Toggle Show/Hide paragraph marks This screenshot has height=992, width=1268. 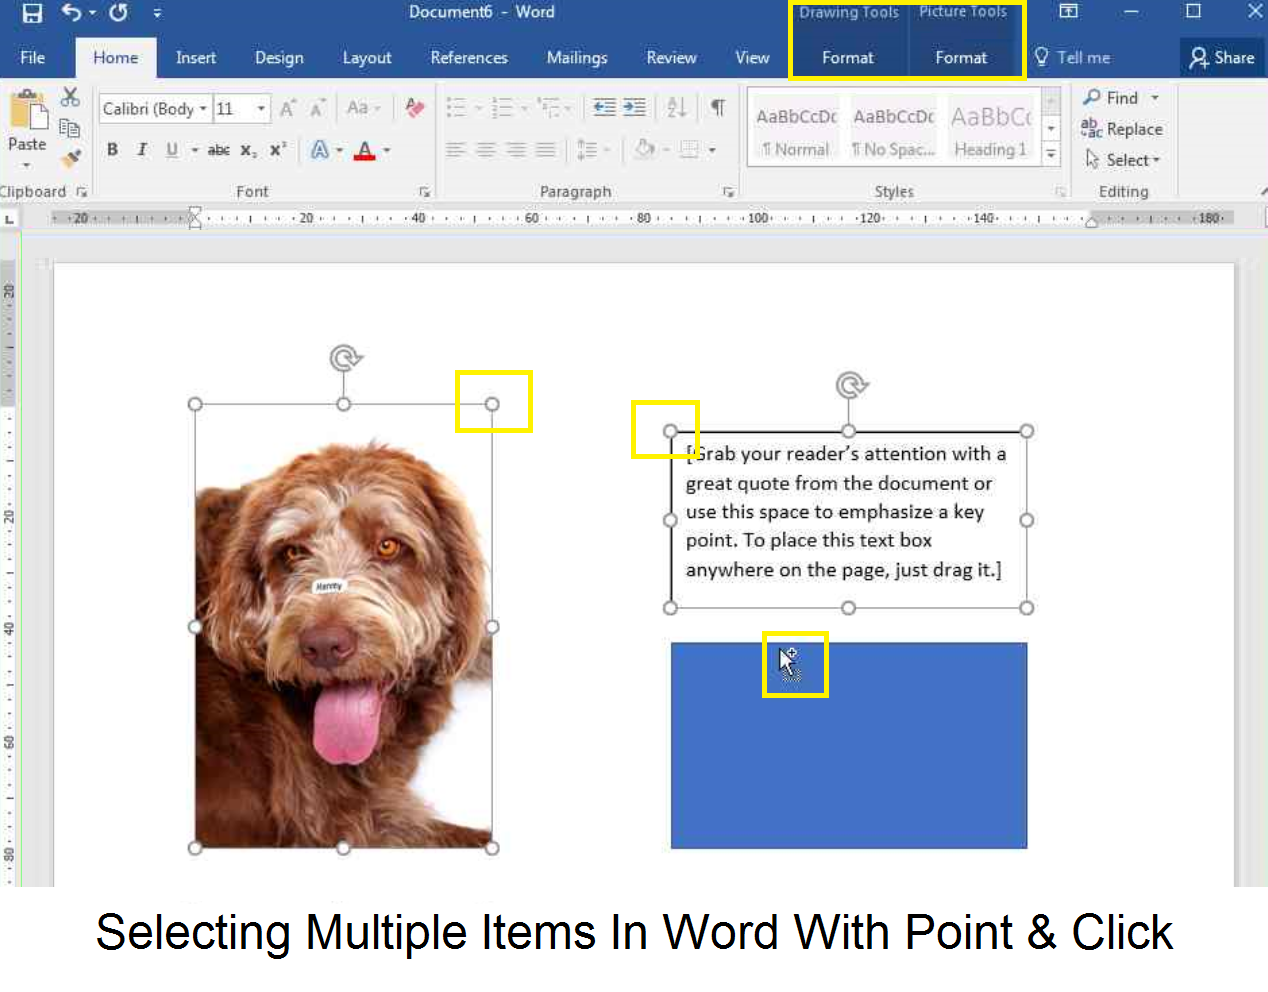717,107
